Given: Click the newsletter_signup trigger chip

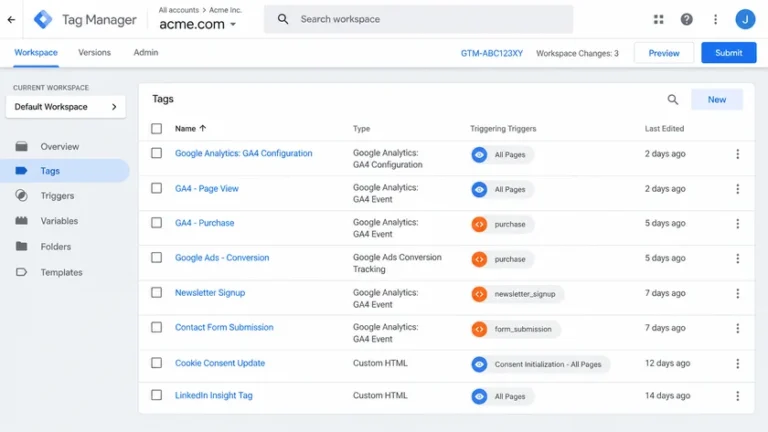Looking at the screenshot, I should (517, 294).
